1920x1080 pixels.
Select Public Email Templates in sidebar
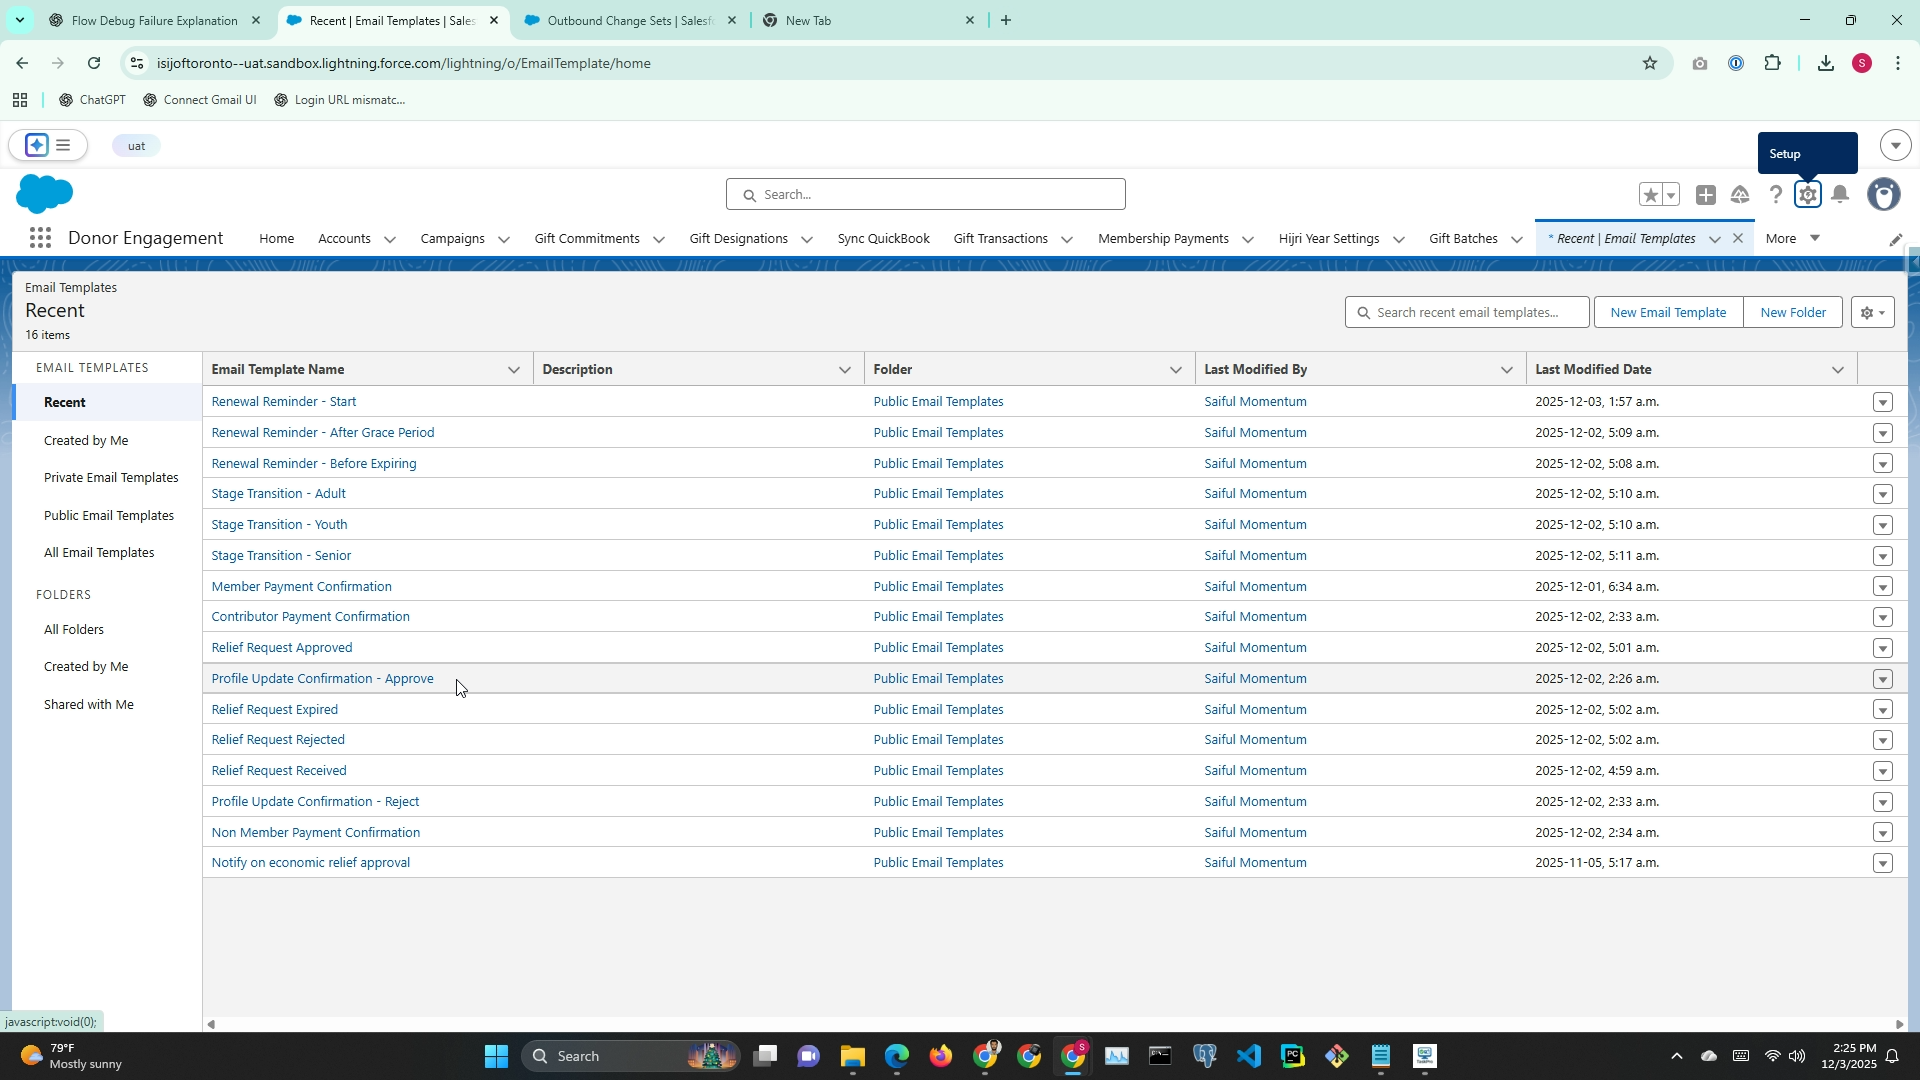109,516
